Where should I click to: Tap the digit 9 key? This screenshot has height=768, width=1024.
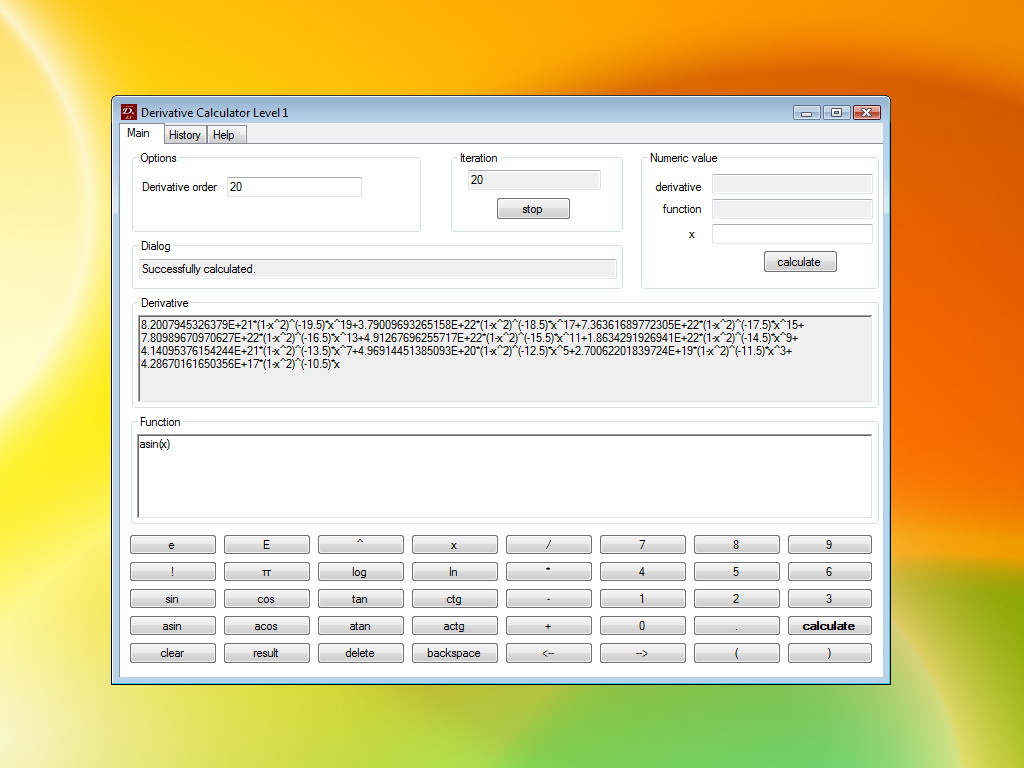[829, 545]
